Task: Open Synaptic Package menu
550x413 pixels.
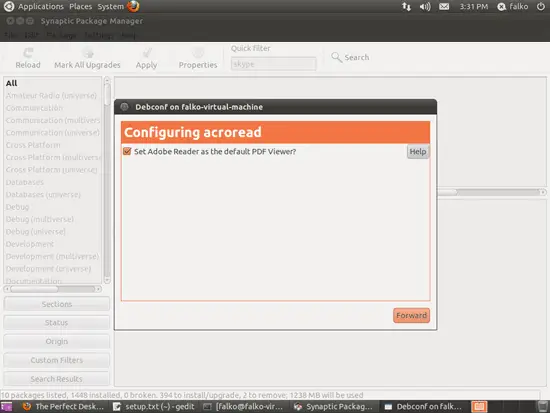Action: (x=61, y=35)
